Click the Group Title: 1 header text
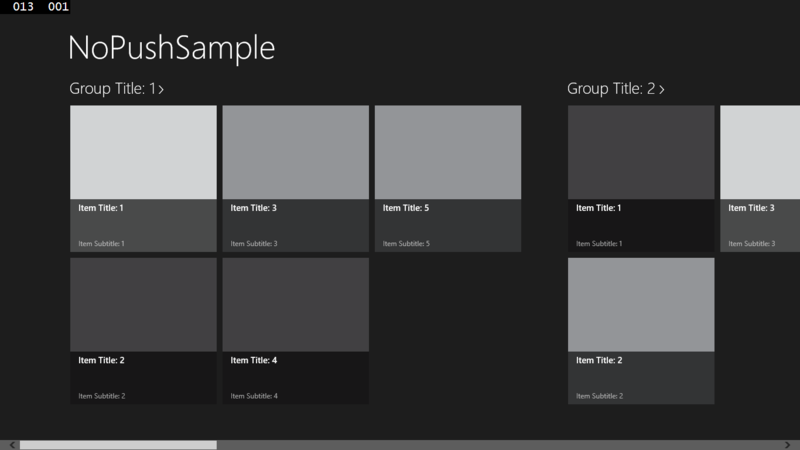The width and height of the screenshot is (800, 450). 112,89
